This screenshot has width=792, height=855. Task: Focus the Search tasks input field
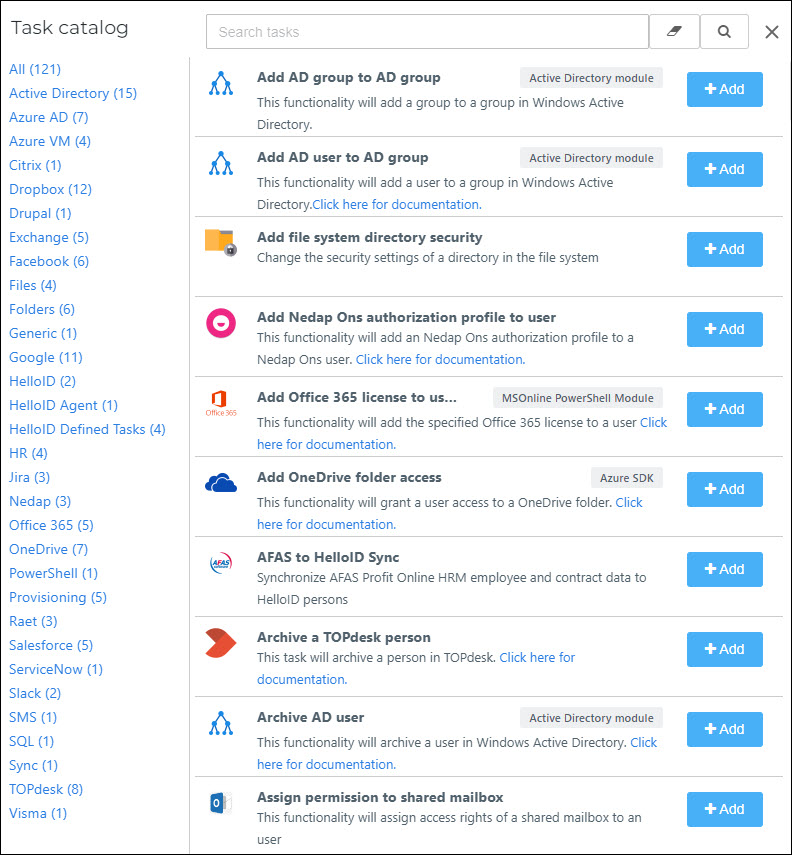pos(427,32)
